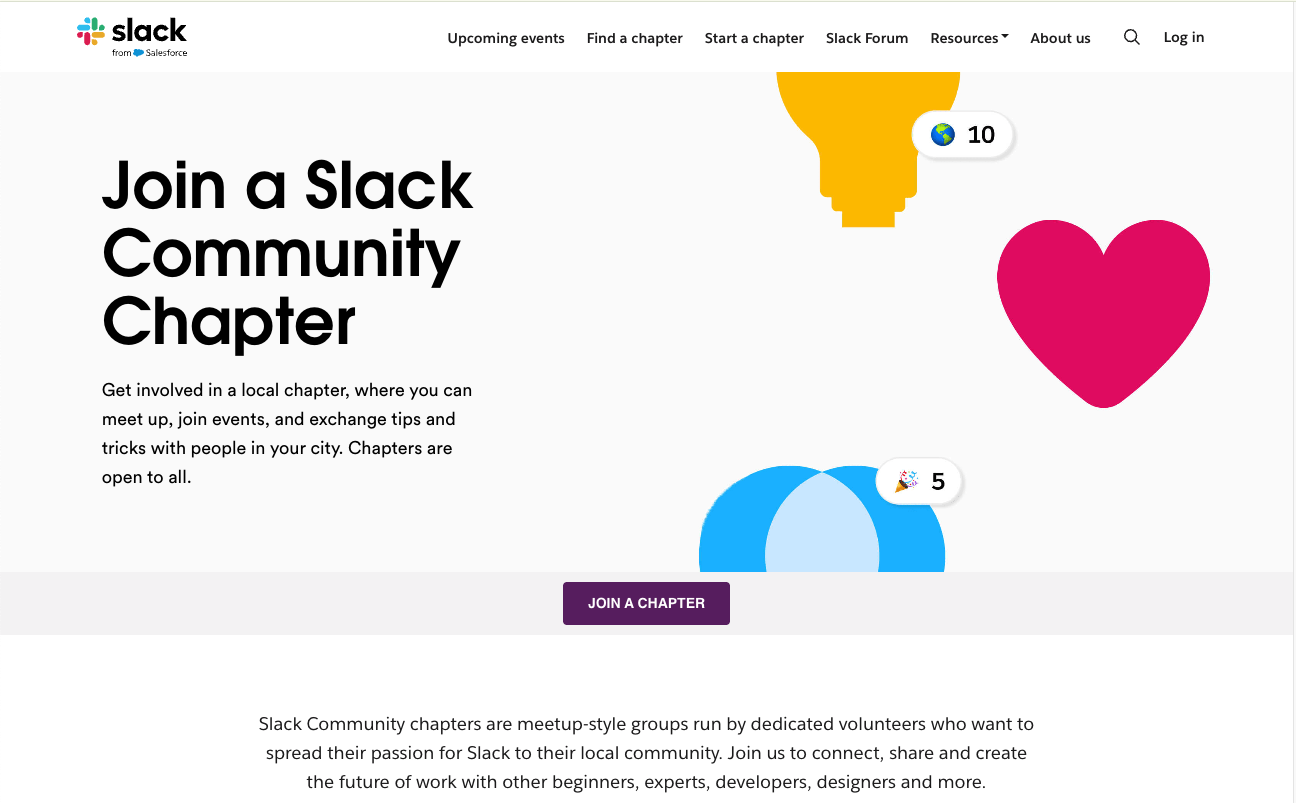1296x803 pixels.
Task: Click the reaction pill showing 5
Action: [x=918, y=481]
